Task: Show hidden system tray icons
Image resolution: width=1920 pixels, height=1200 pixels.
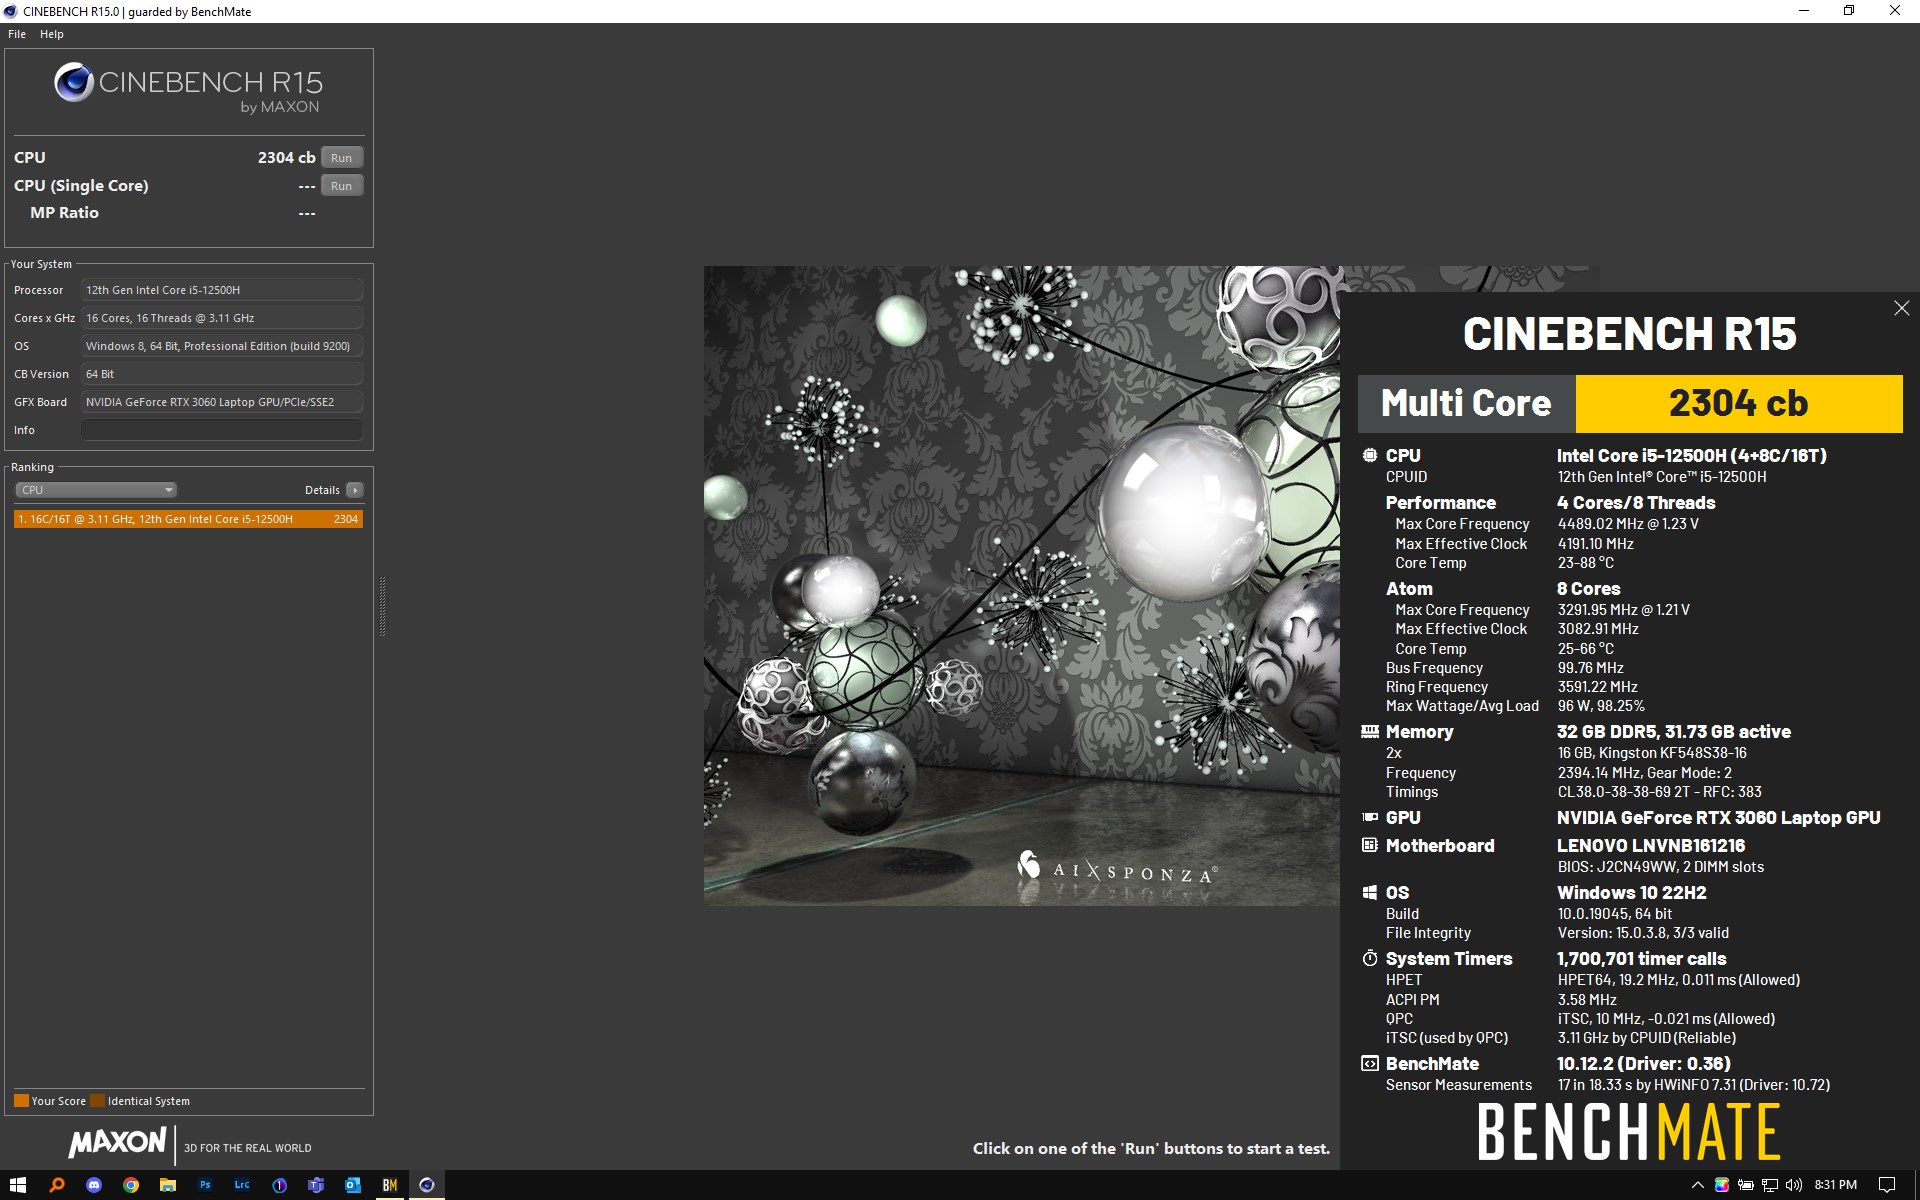Action: tap(1697, 1185)
